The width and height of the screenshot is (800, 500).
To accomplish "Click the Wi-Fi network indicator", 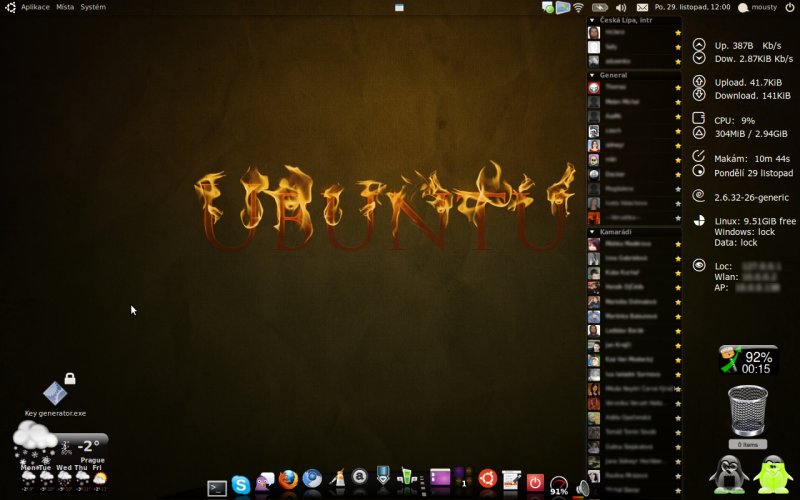I will pos(578,7).
